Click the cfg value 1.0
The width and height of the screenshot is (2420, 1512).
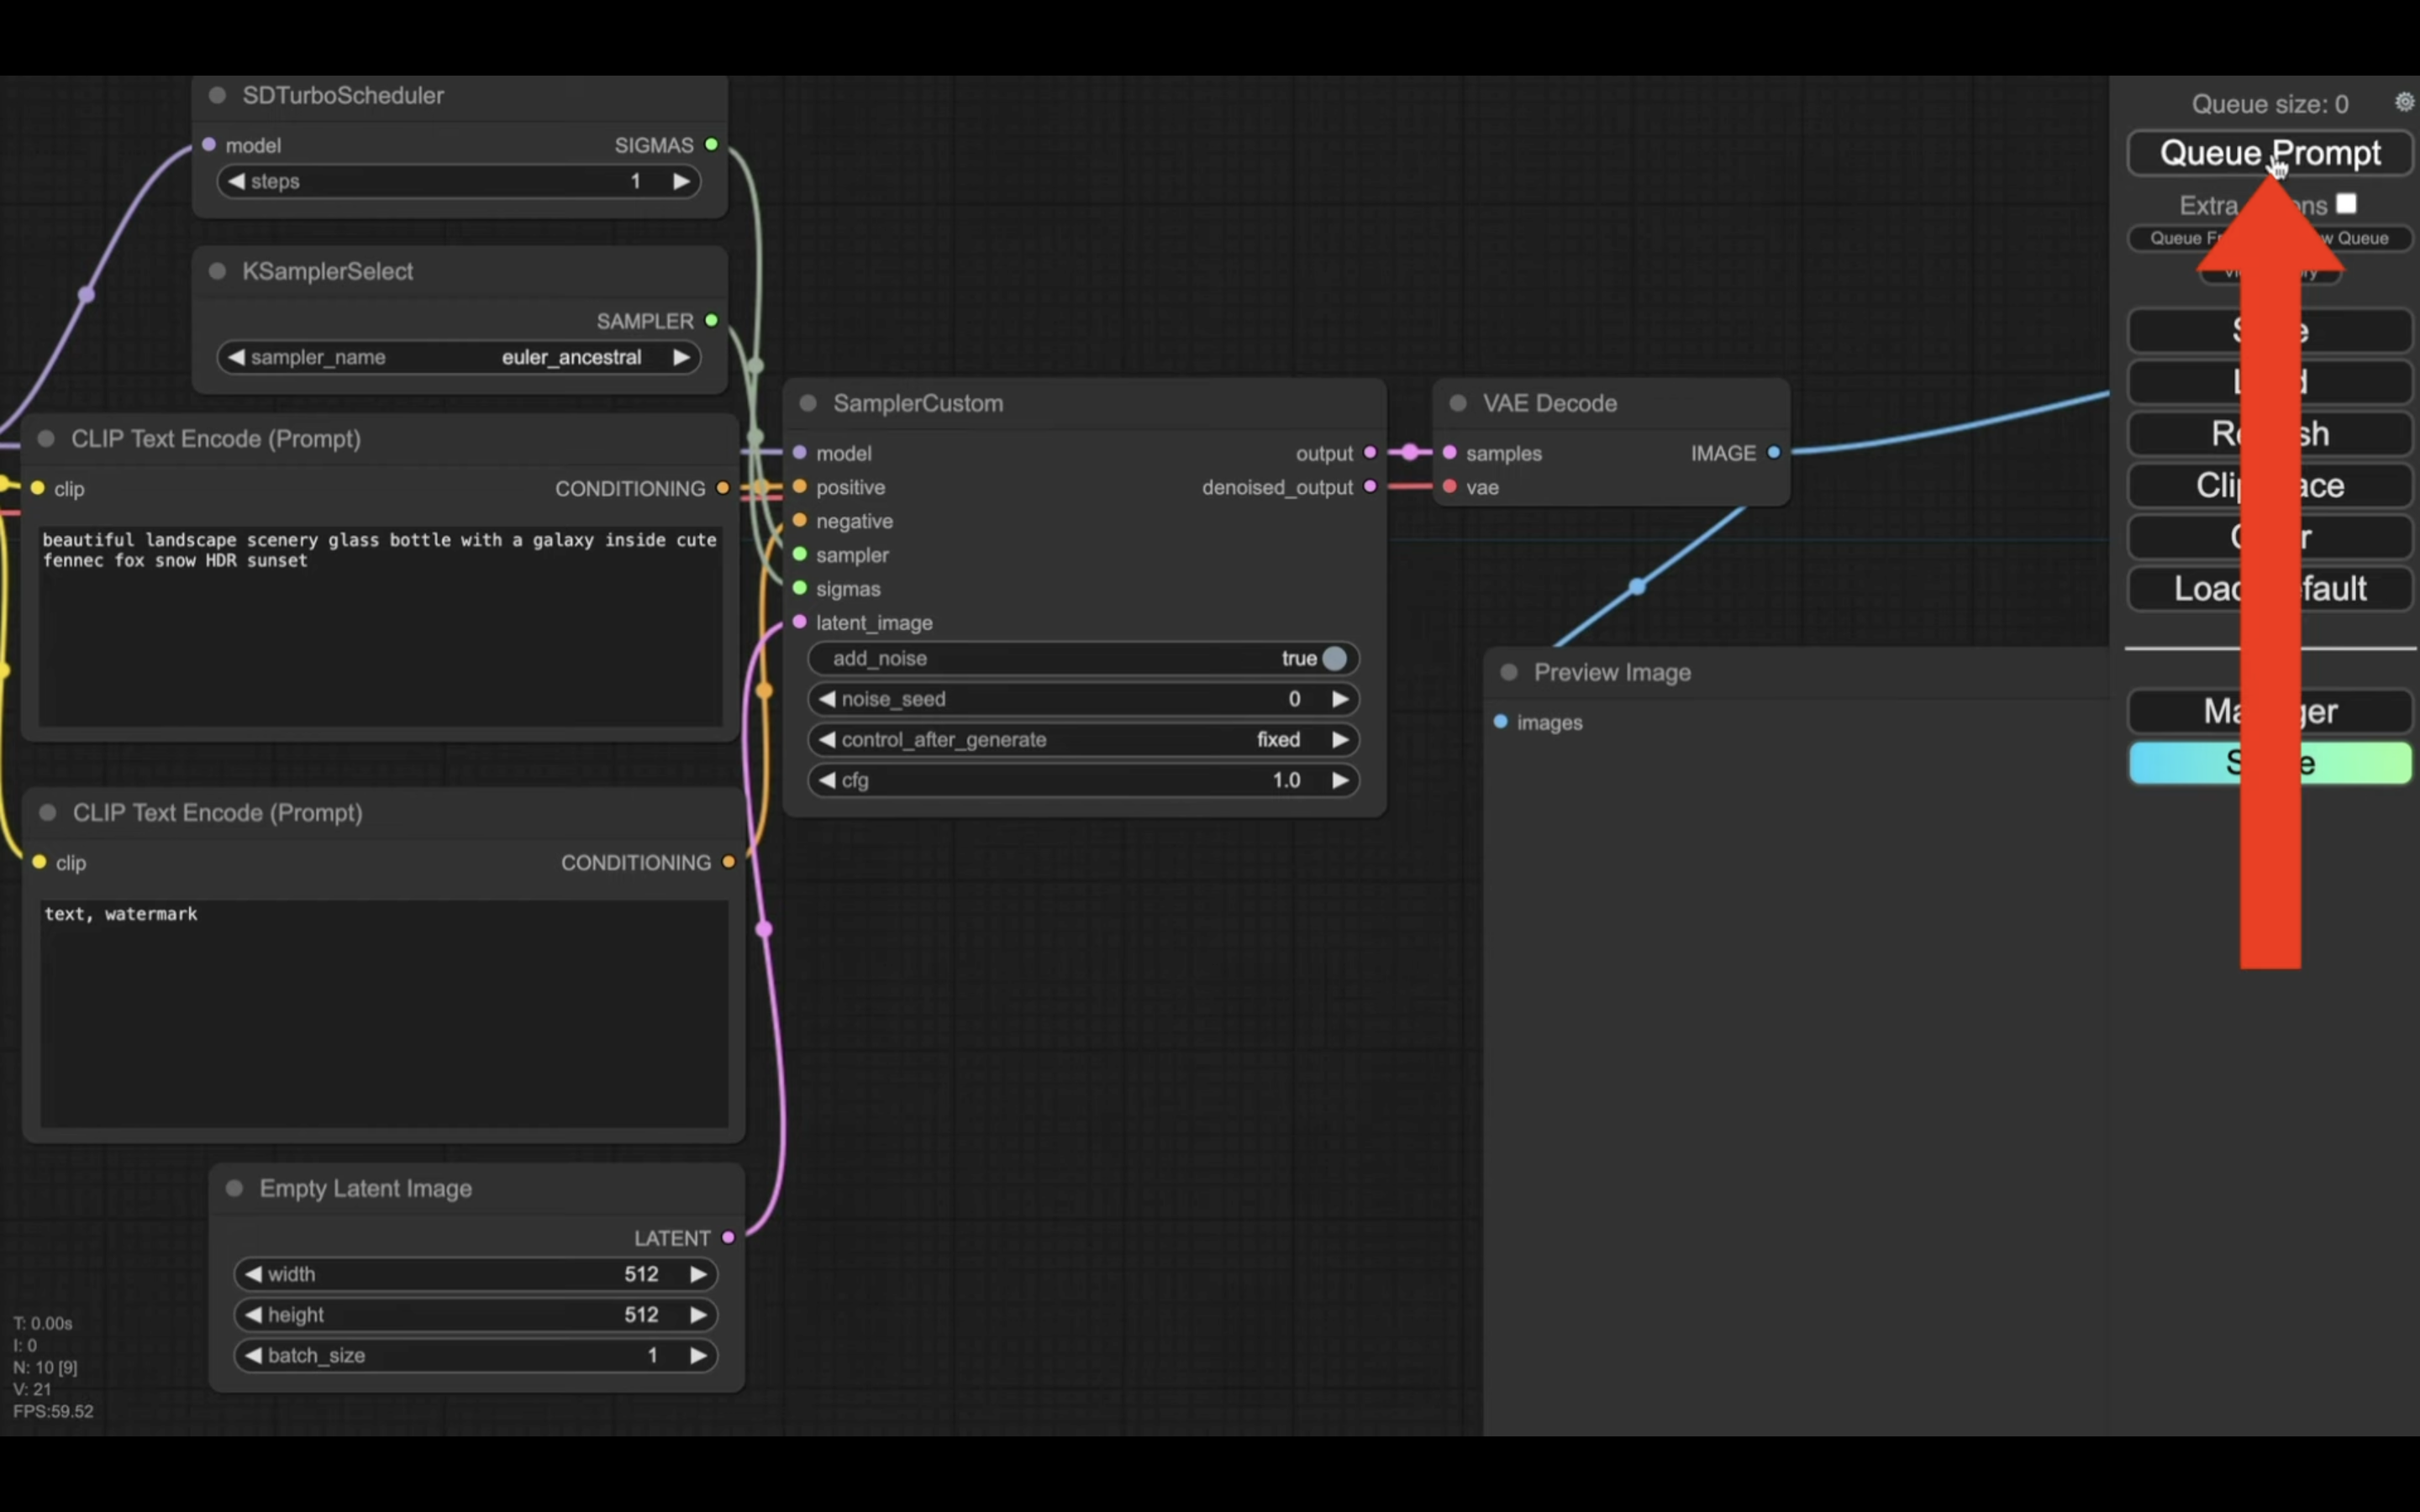1286,780
